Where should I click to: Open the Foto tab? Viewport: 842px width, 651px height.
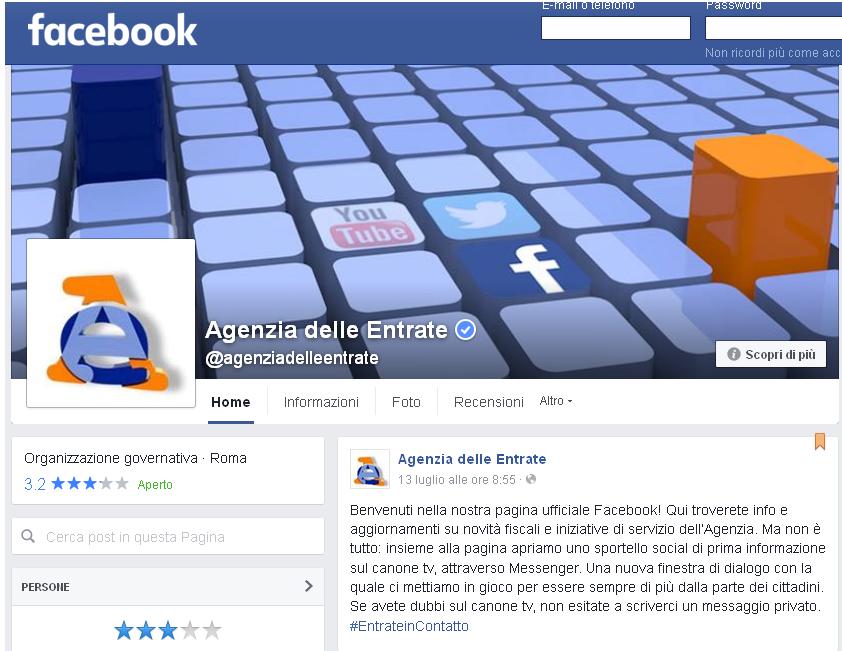point(406,402)
